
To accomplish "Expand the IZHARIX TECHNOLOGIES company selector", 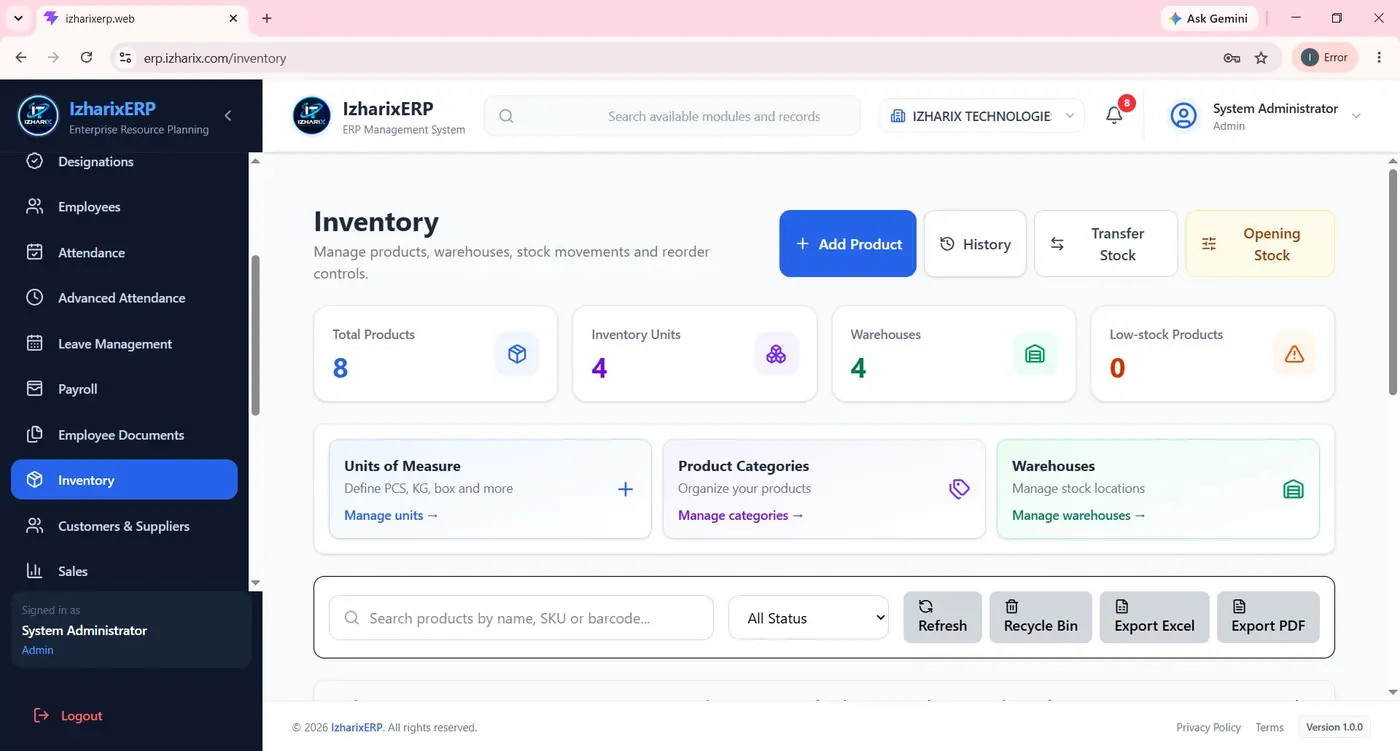I will (982, 116).
